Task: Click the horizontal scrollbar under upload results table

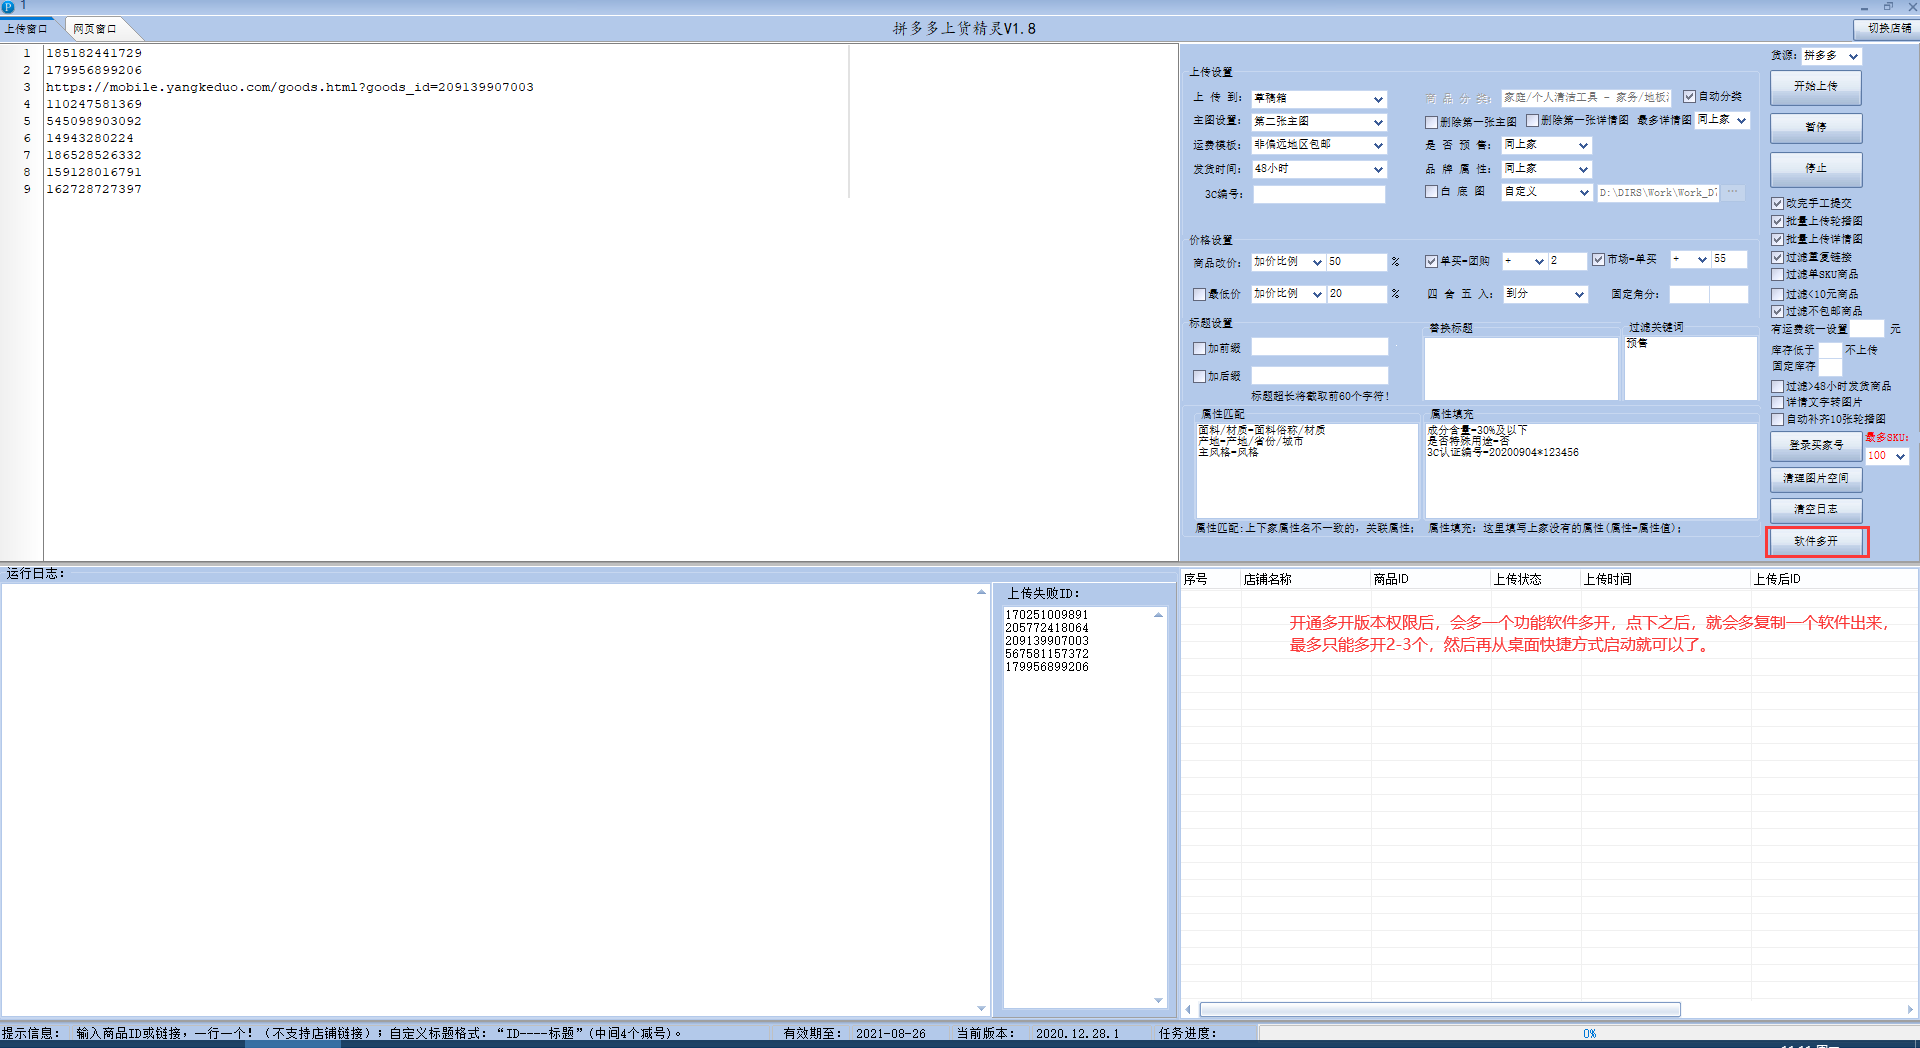Action: [1440, 1010]
